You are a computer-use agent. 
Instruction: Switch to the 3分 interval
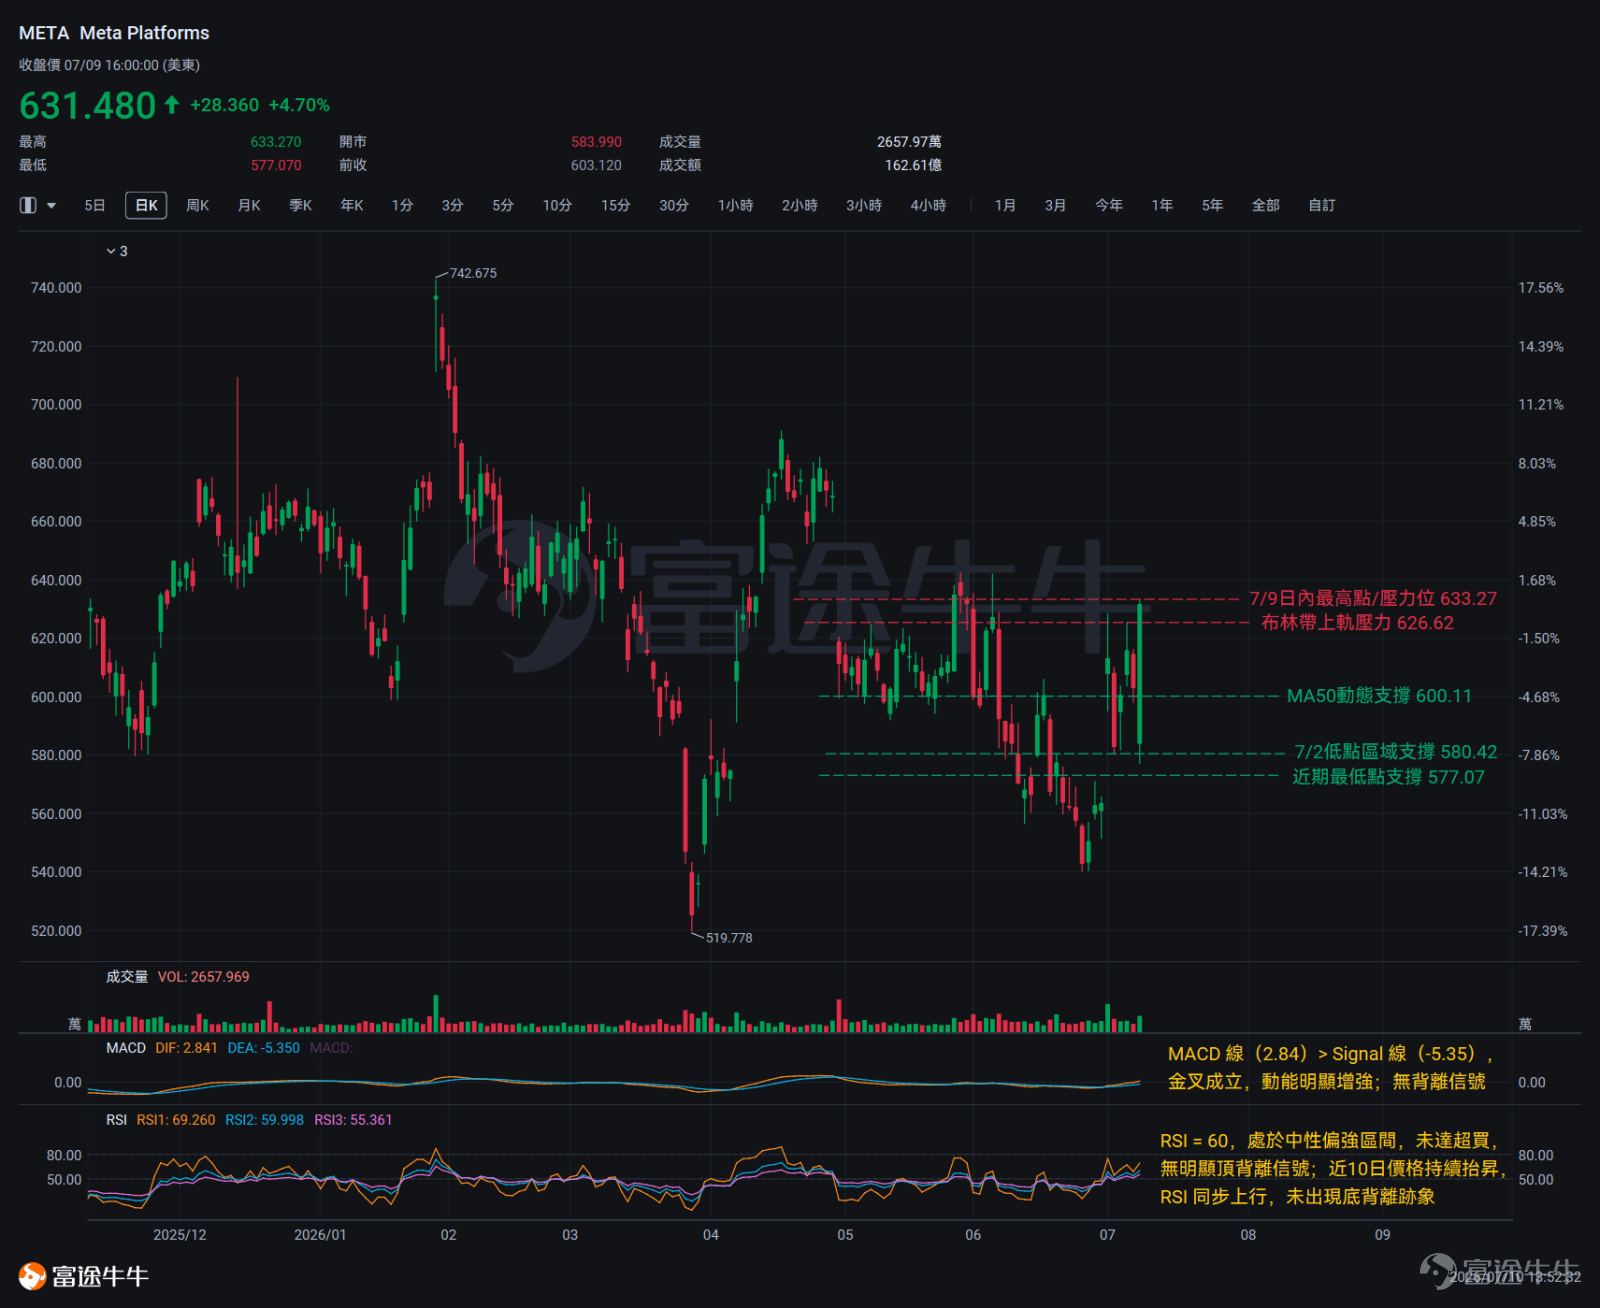tap(452, 205)
